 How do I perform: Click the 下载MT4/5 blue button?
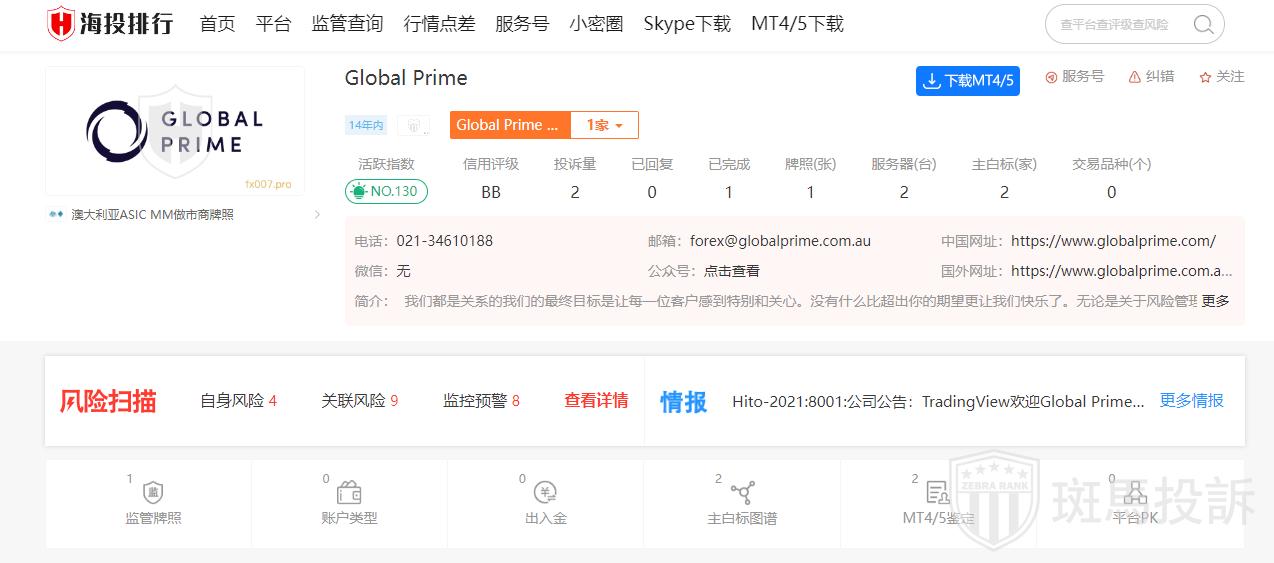pos(967,81)
